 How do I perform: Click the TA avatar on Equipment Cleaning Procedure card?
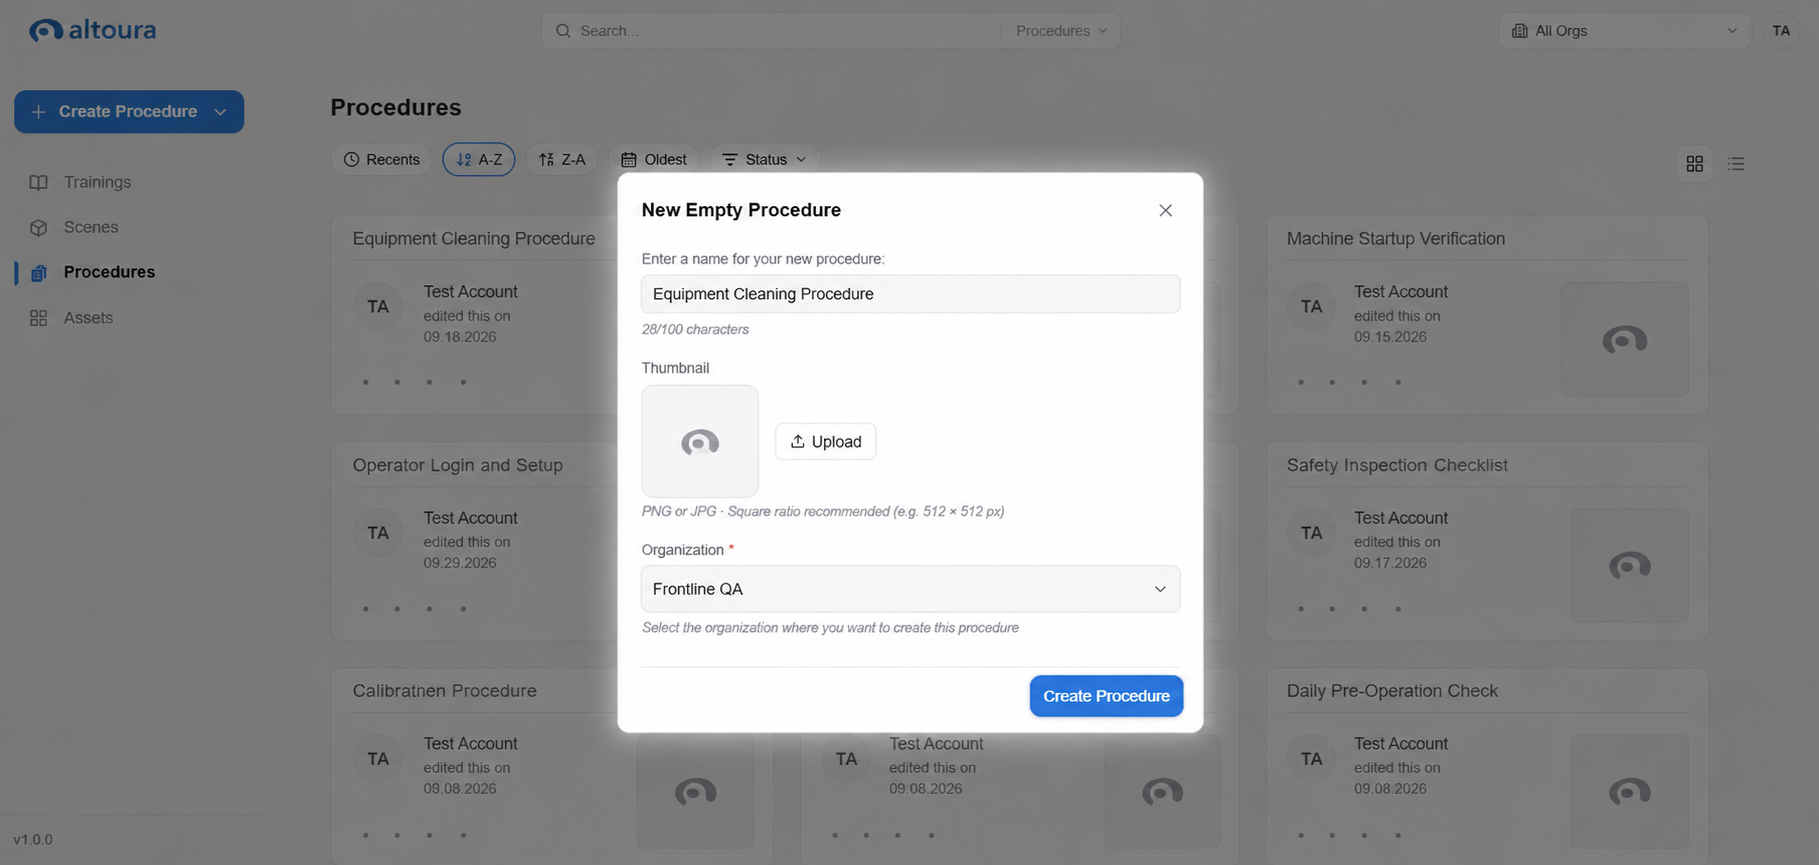(378, 307)
